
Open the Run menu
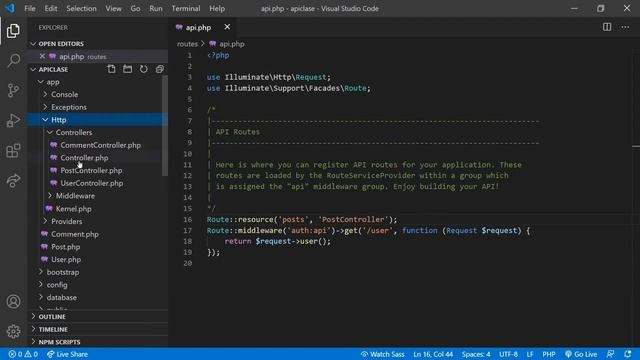pyautogui.click(x=156, y=8)
